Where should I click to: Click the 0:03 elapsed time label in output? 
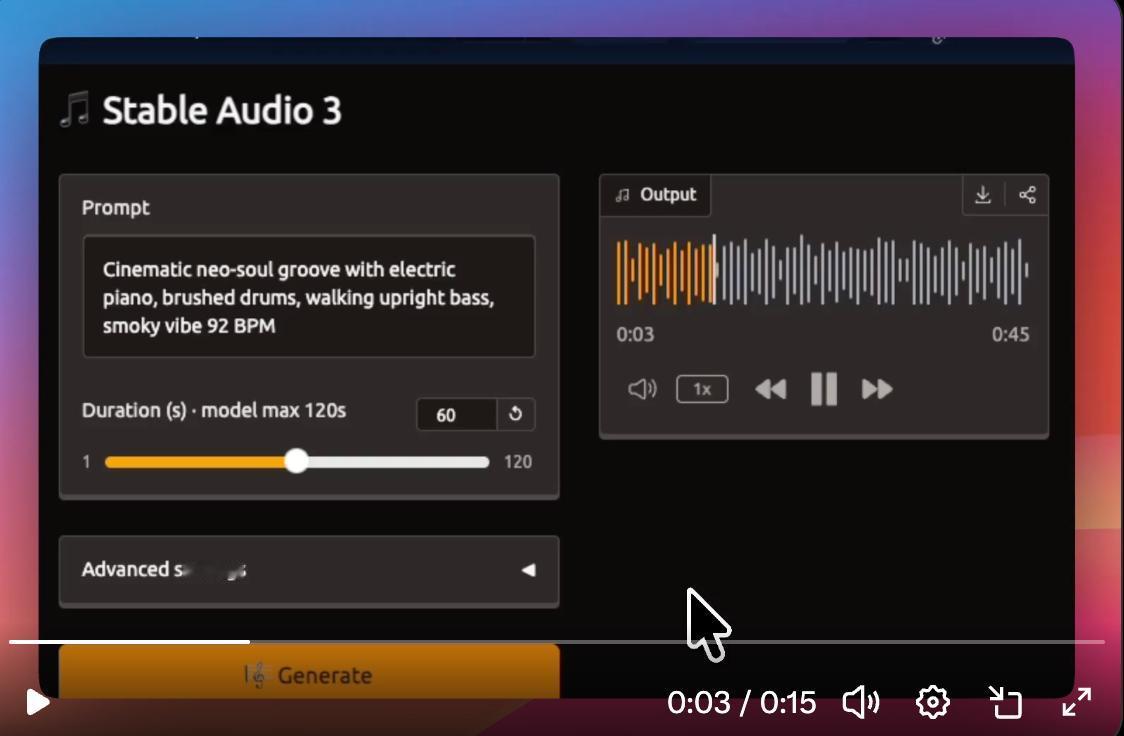(x=635, y=335)
